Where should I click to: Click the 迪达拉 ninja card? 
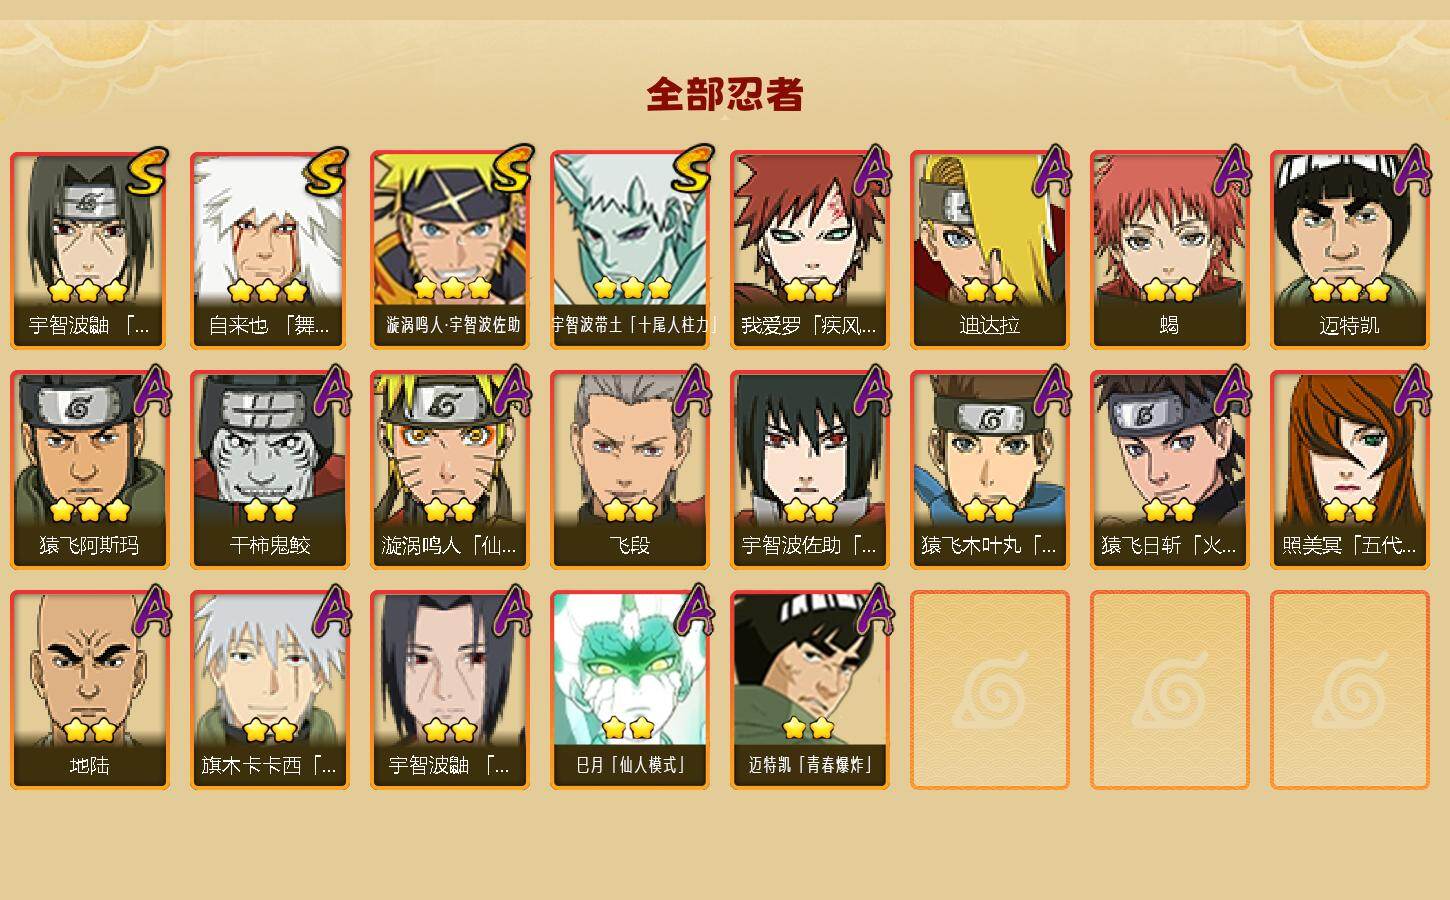(x=989, y=250)
